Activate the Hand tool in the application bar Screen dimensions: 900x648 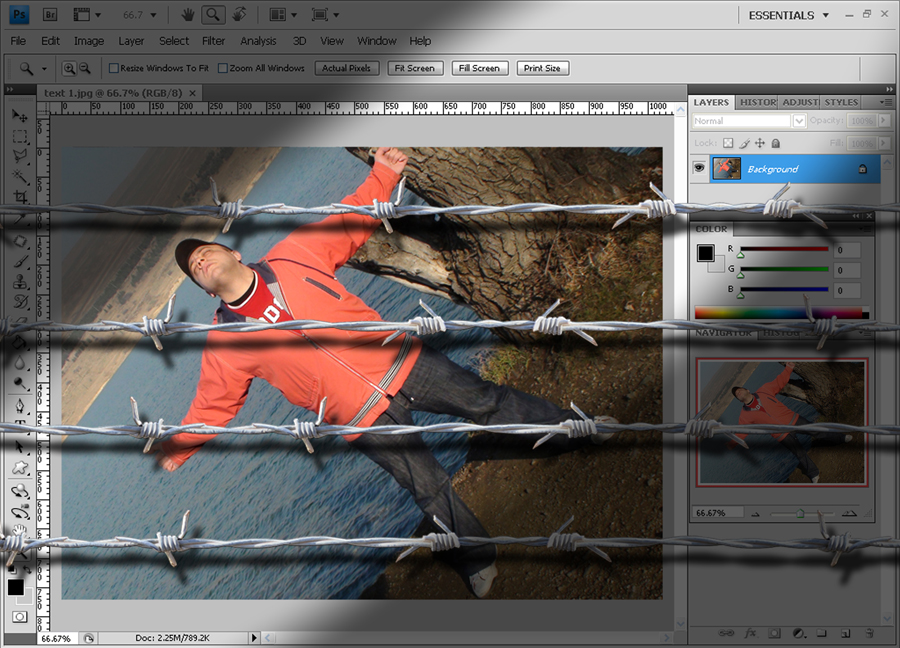(x=188, y=15)
